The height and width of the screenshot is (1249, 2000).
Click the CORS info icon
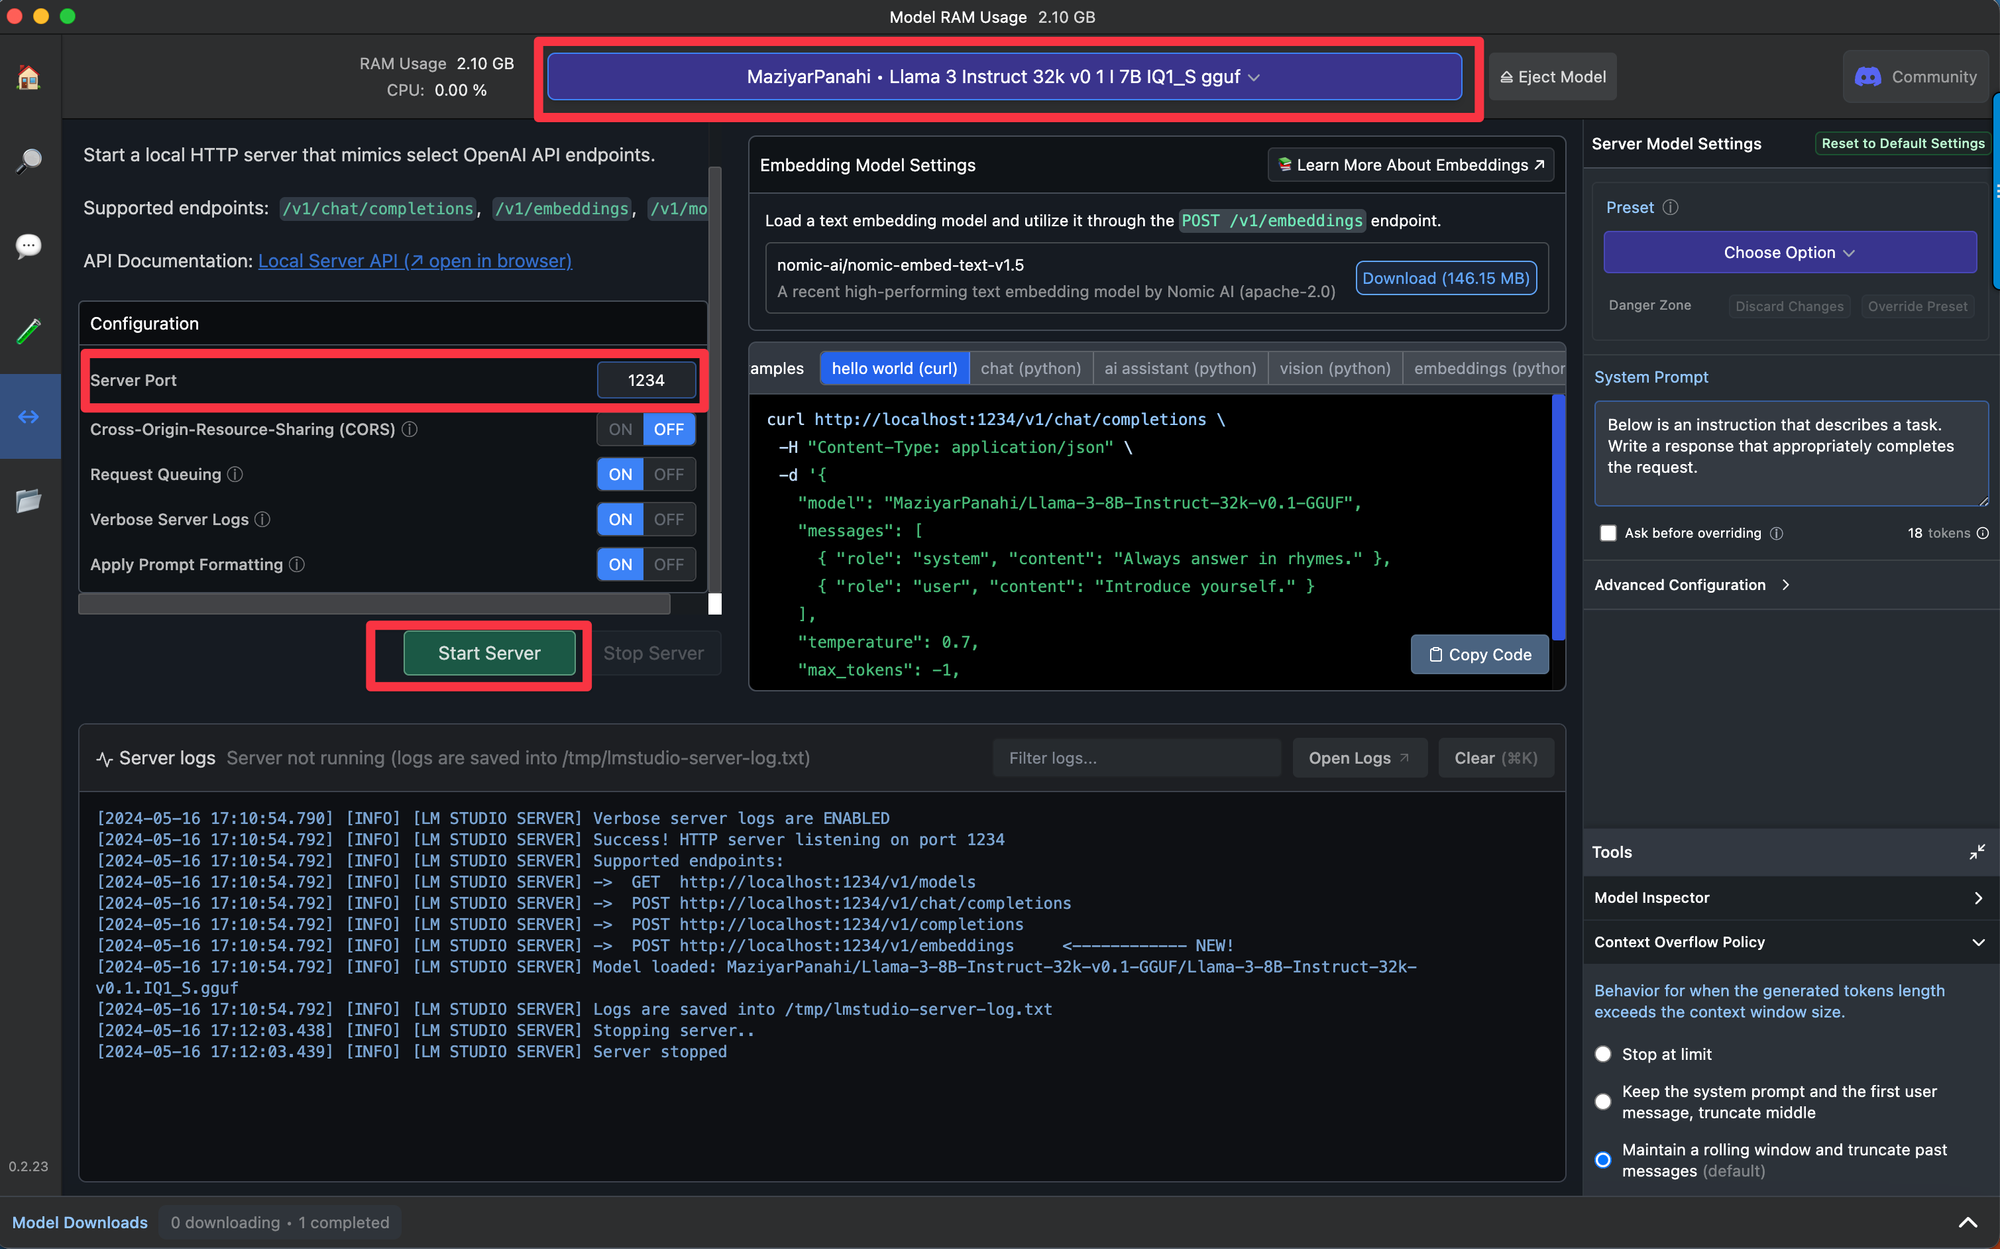pyautogui.click(x=410, y=429)
